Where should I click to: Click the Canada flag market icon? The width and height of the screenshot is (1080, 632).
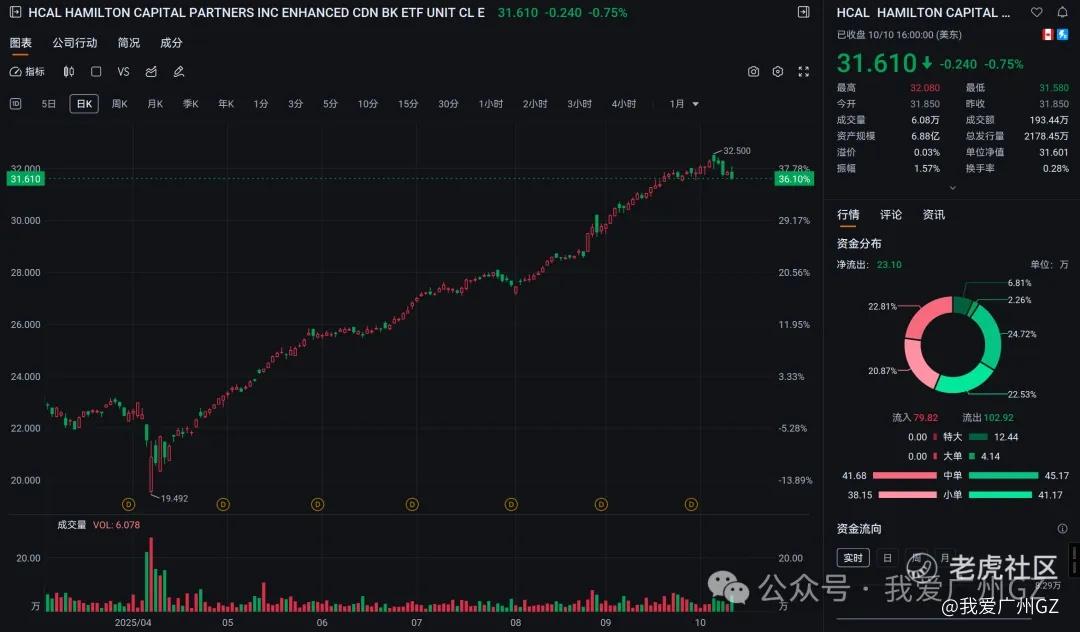pos(1048,34)
